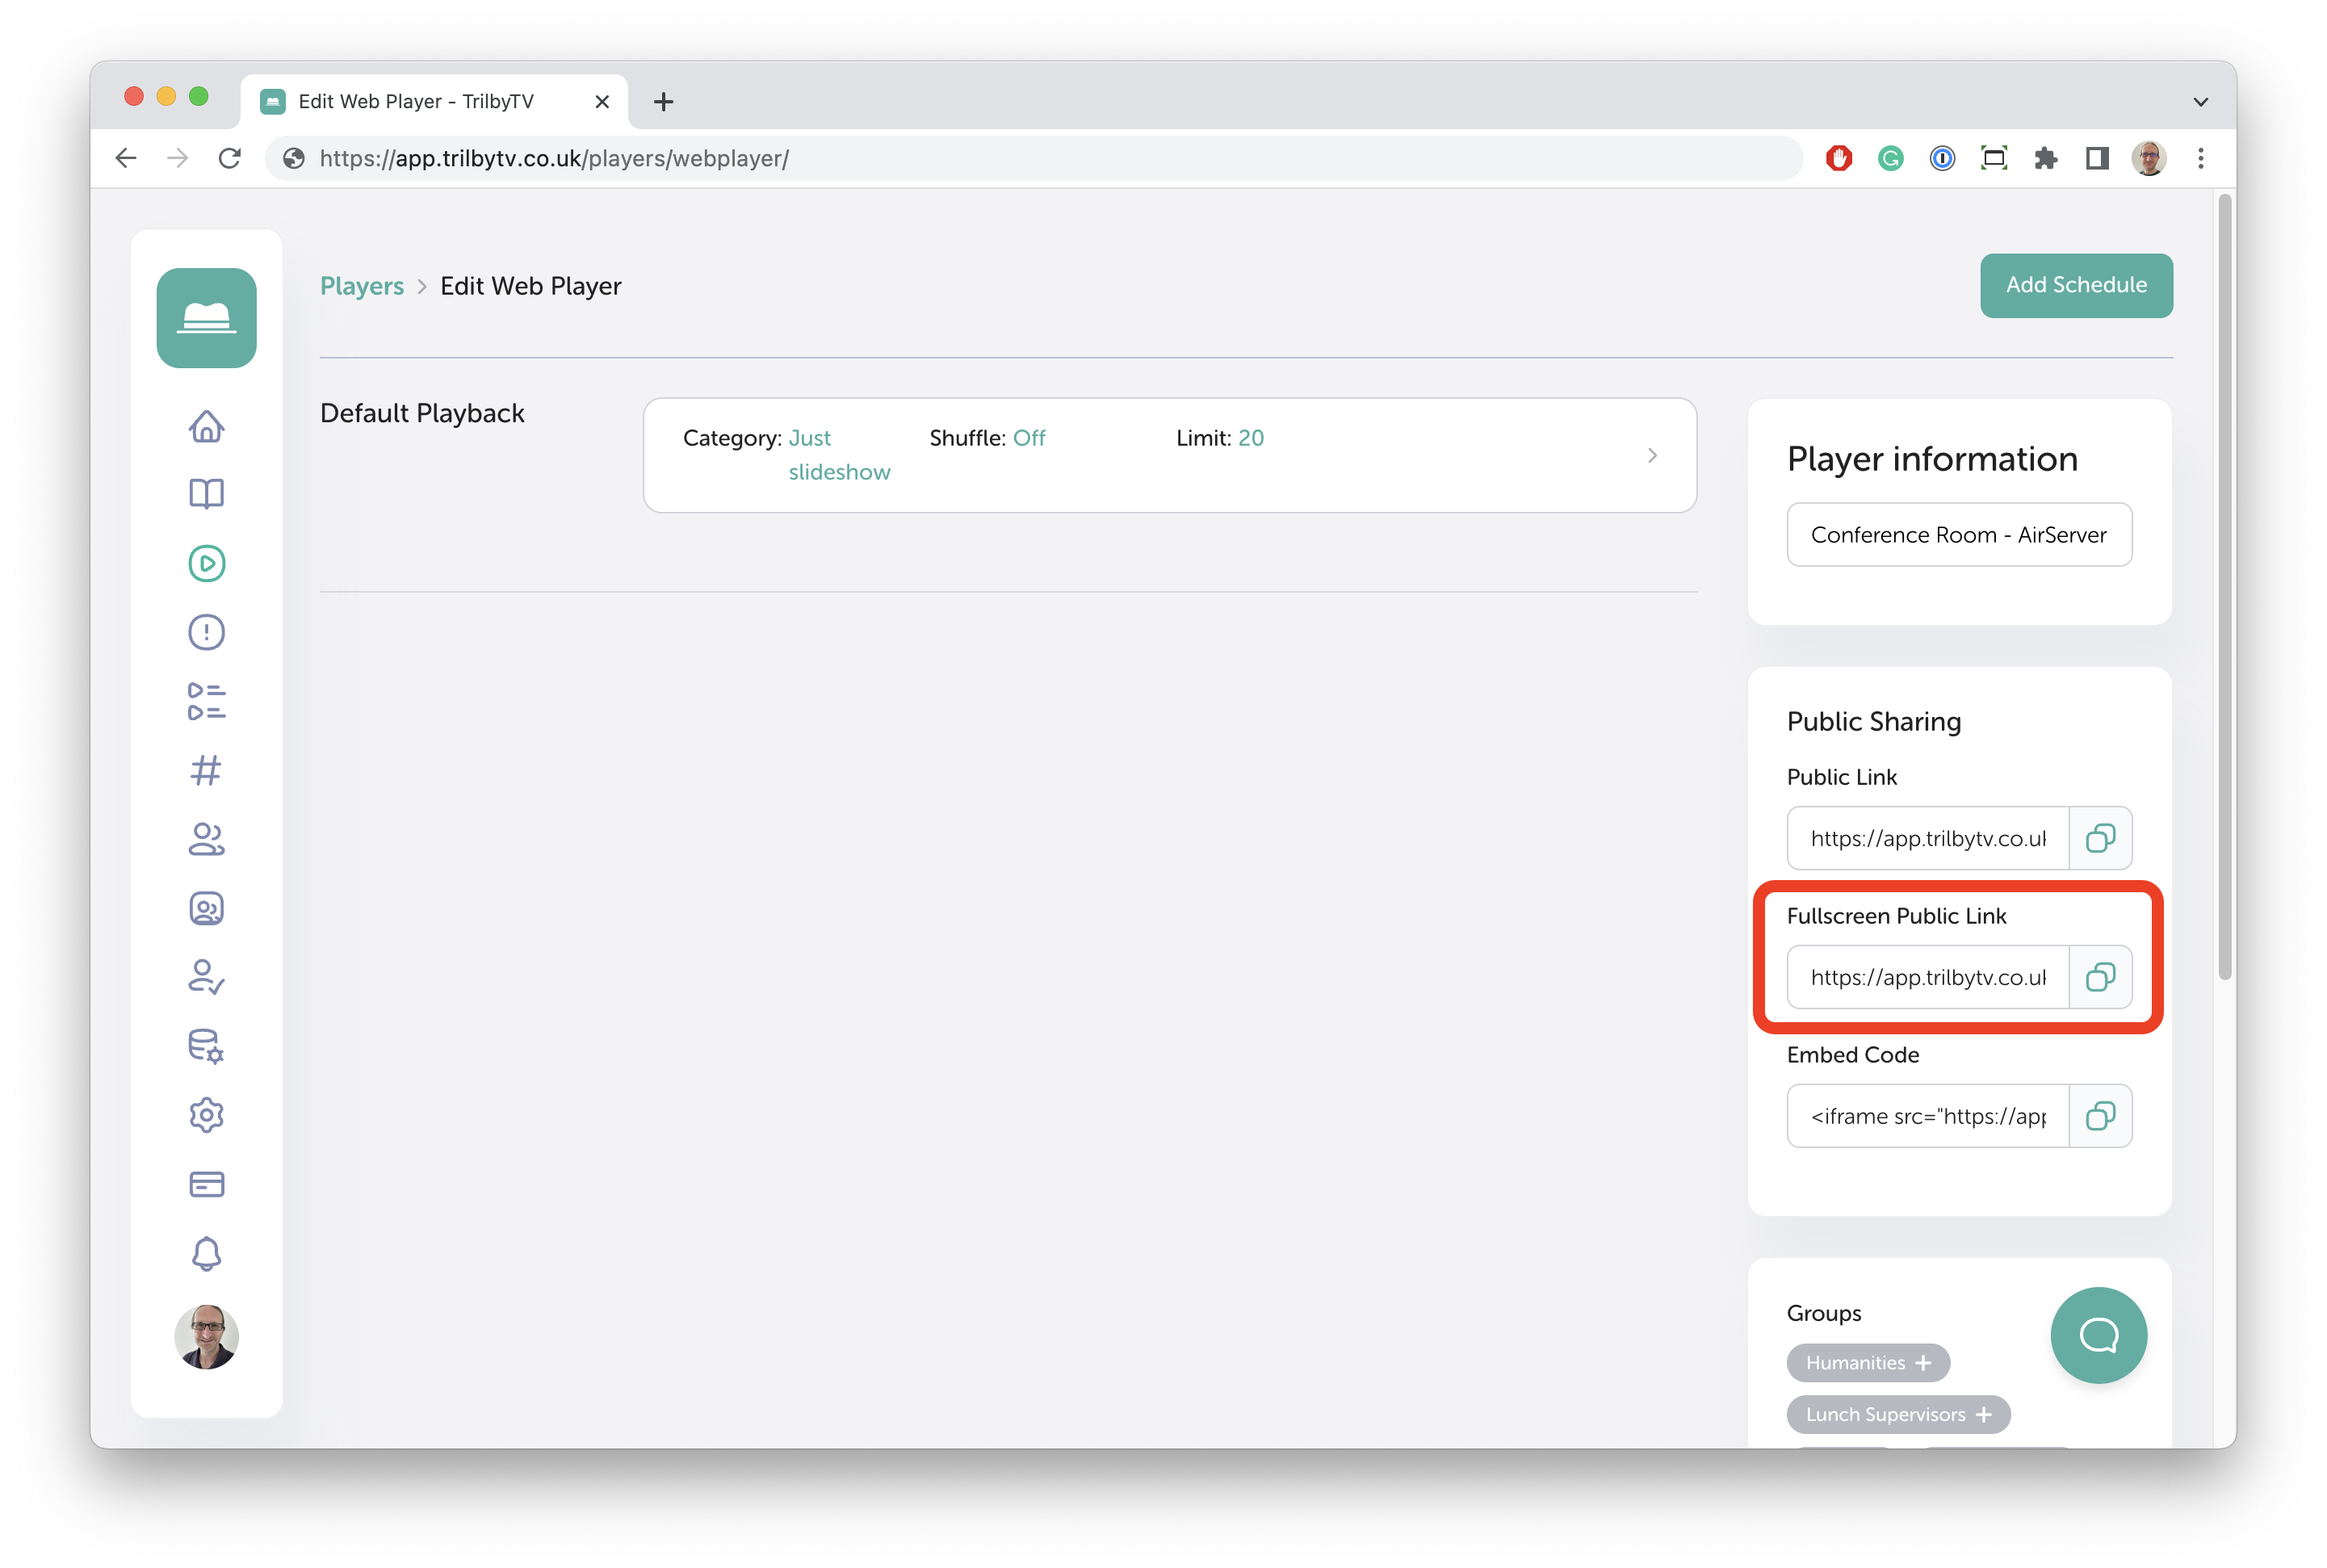2327x1568 pixels.
Task: Open the play circle Players icon
Action: (206, 563)
